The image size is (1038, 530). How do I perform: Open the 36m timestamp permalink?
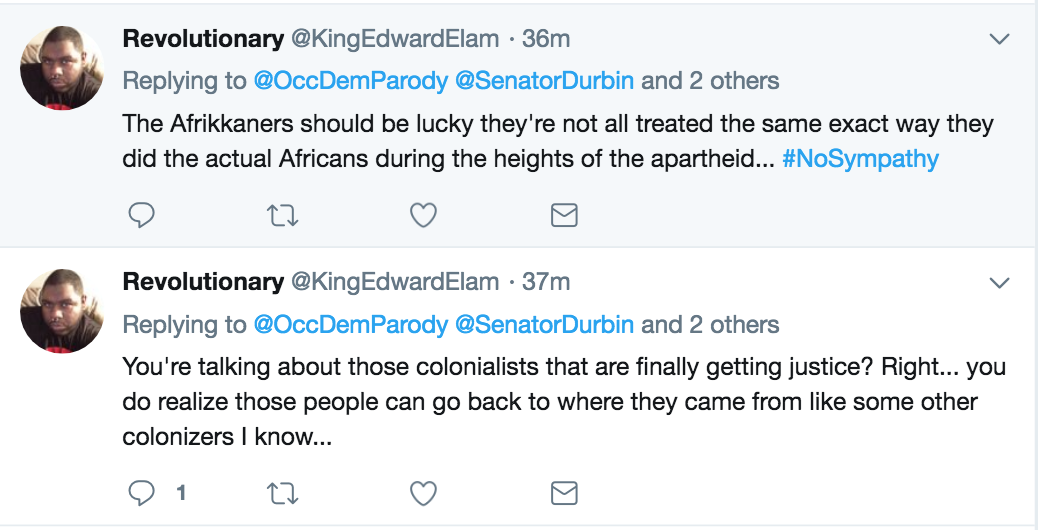[x=546, y=40]
